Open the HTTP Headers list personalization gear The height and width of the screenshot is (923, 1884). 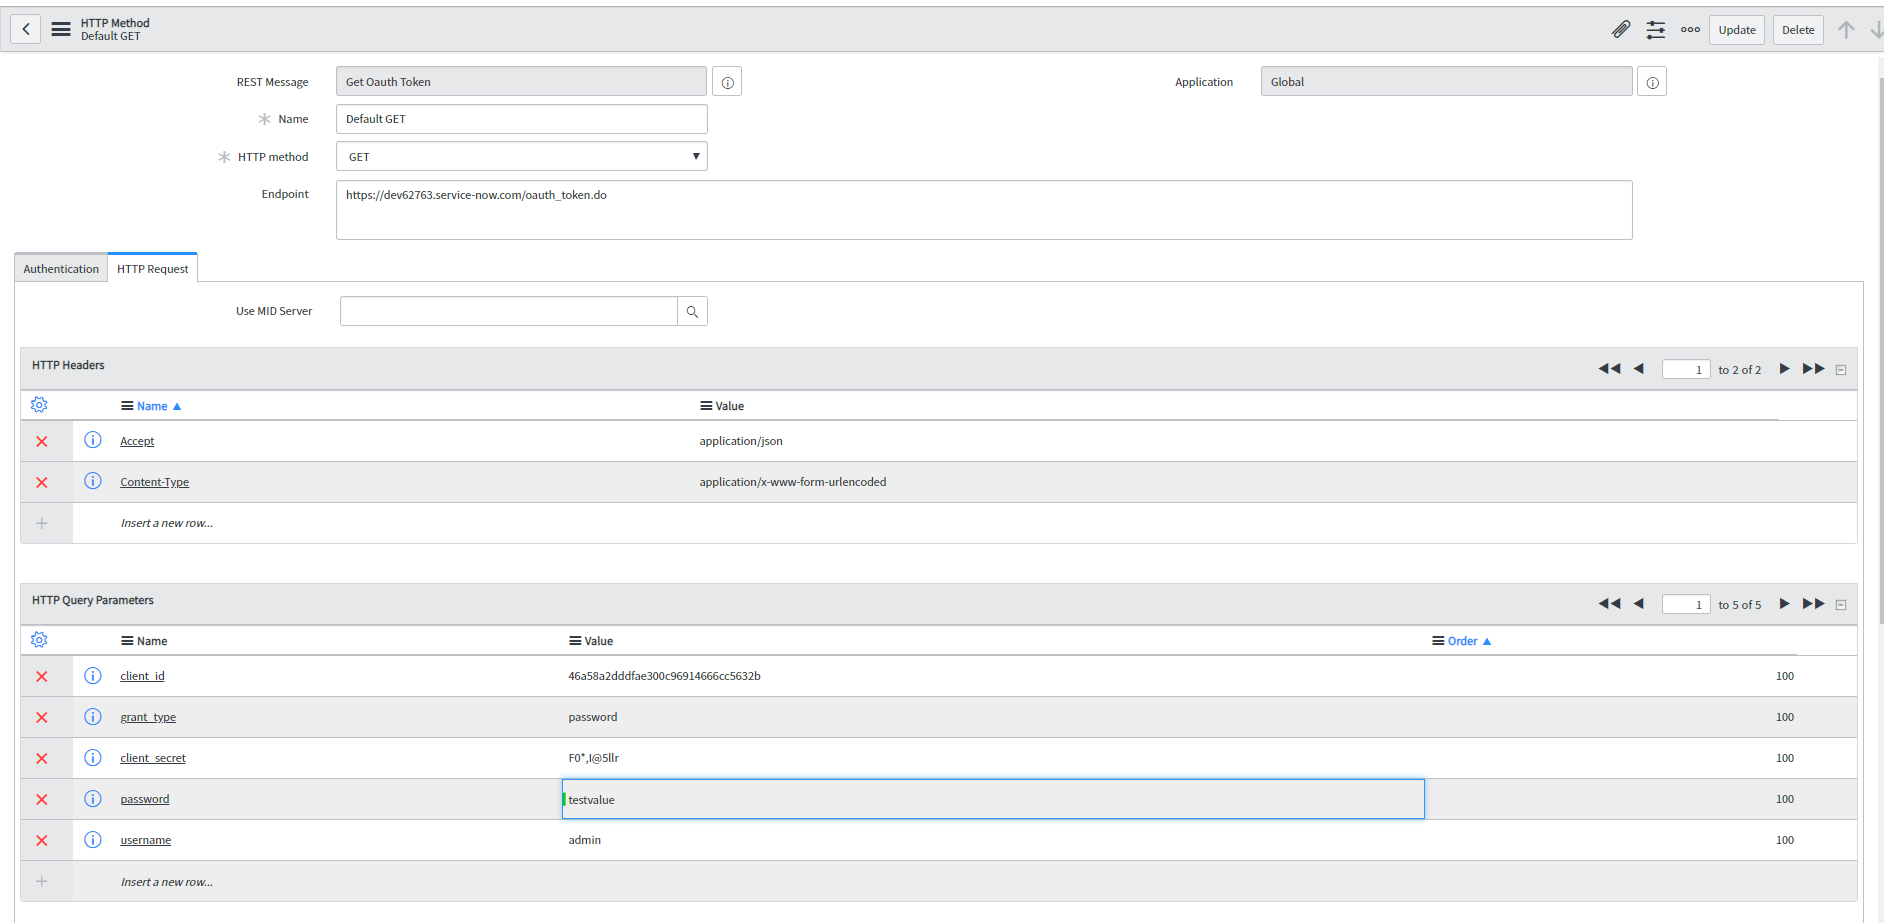(39, 404)
